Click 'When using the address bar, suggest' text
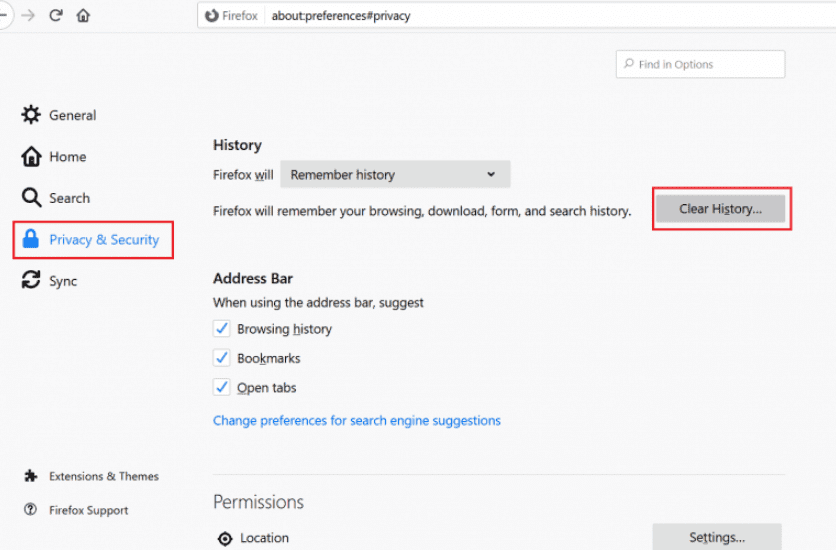Viewport: 836px width, 550px height. pos(318,303)
